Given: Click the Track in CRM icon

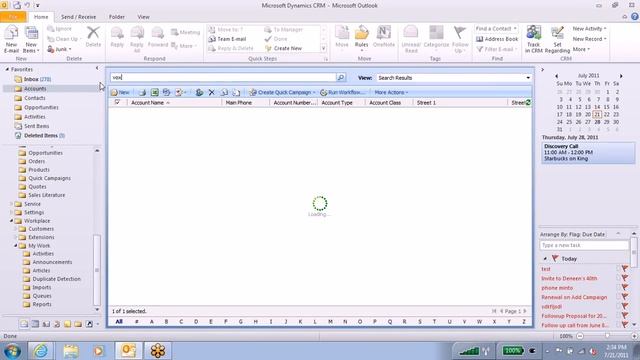Looking at the screenshot, I should [x=533, y=33].
